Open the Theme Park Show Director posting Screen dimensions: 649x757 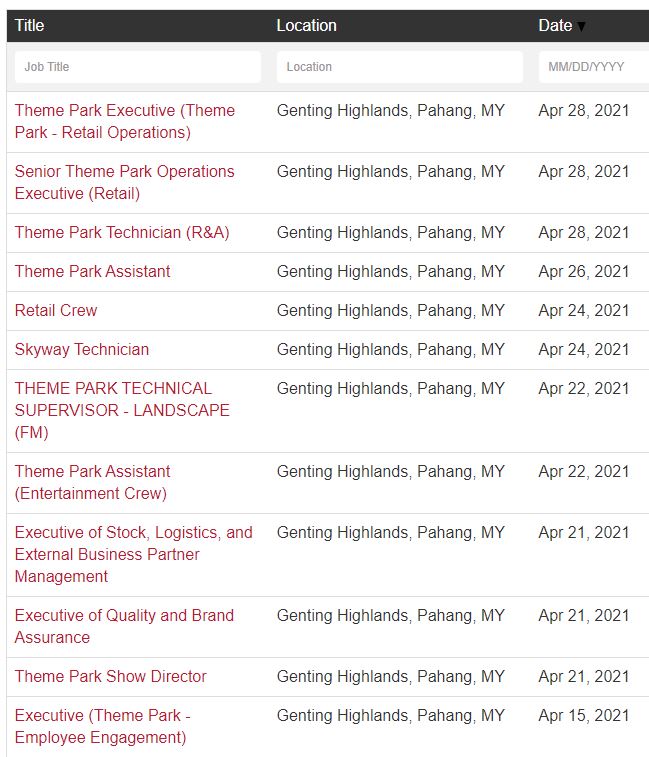pos(111,676)
